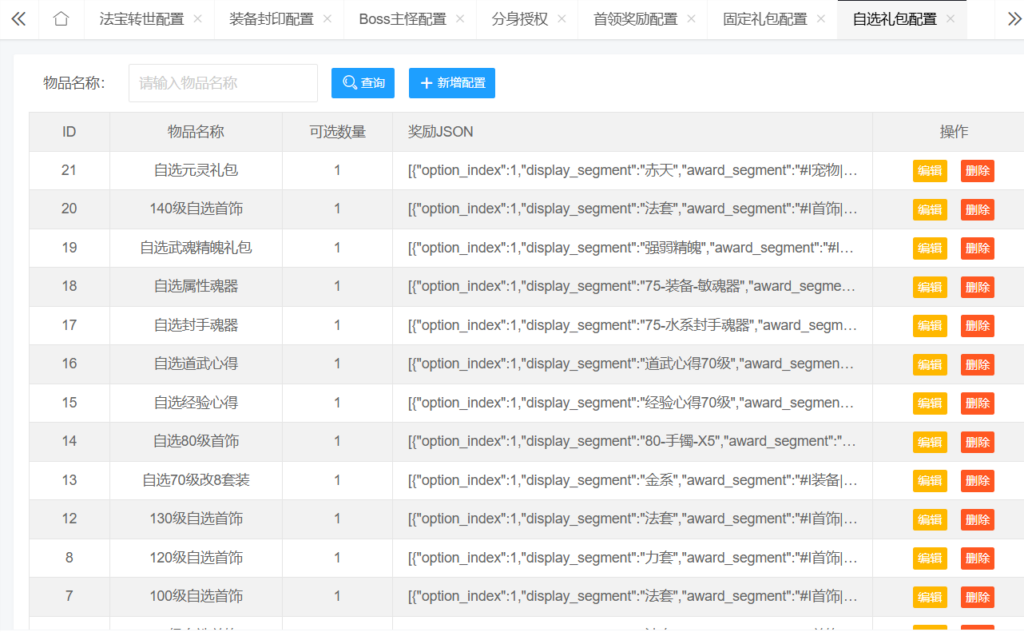The width and height of the screenshot is (1024, 632).
Task: Click the 查询 search button
Action: (x=363, y=83)
